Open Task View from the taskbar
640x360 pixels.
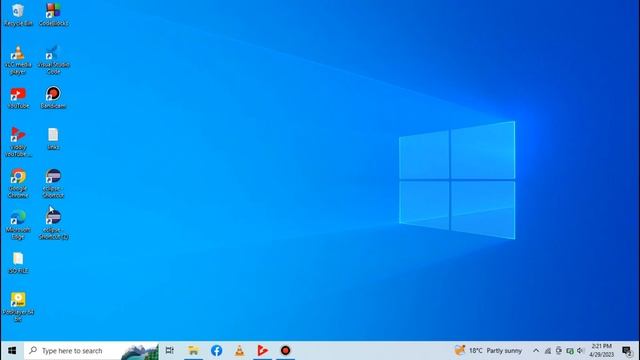pyautogui.click(x=169, y=351)
